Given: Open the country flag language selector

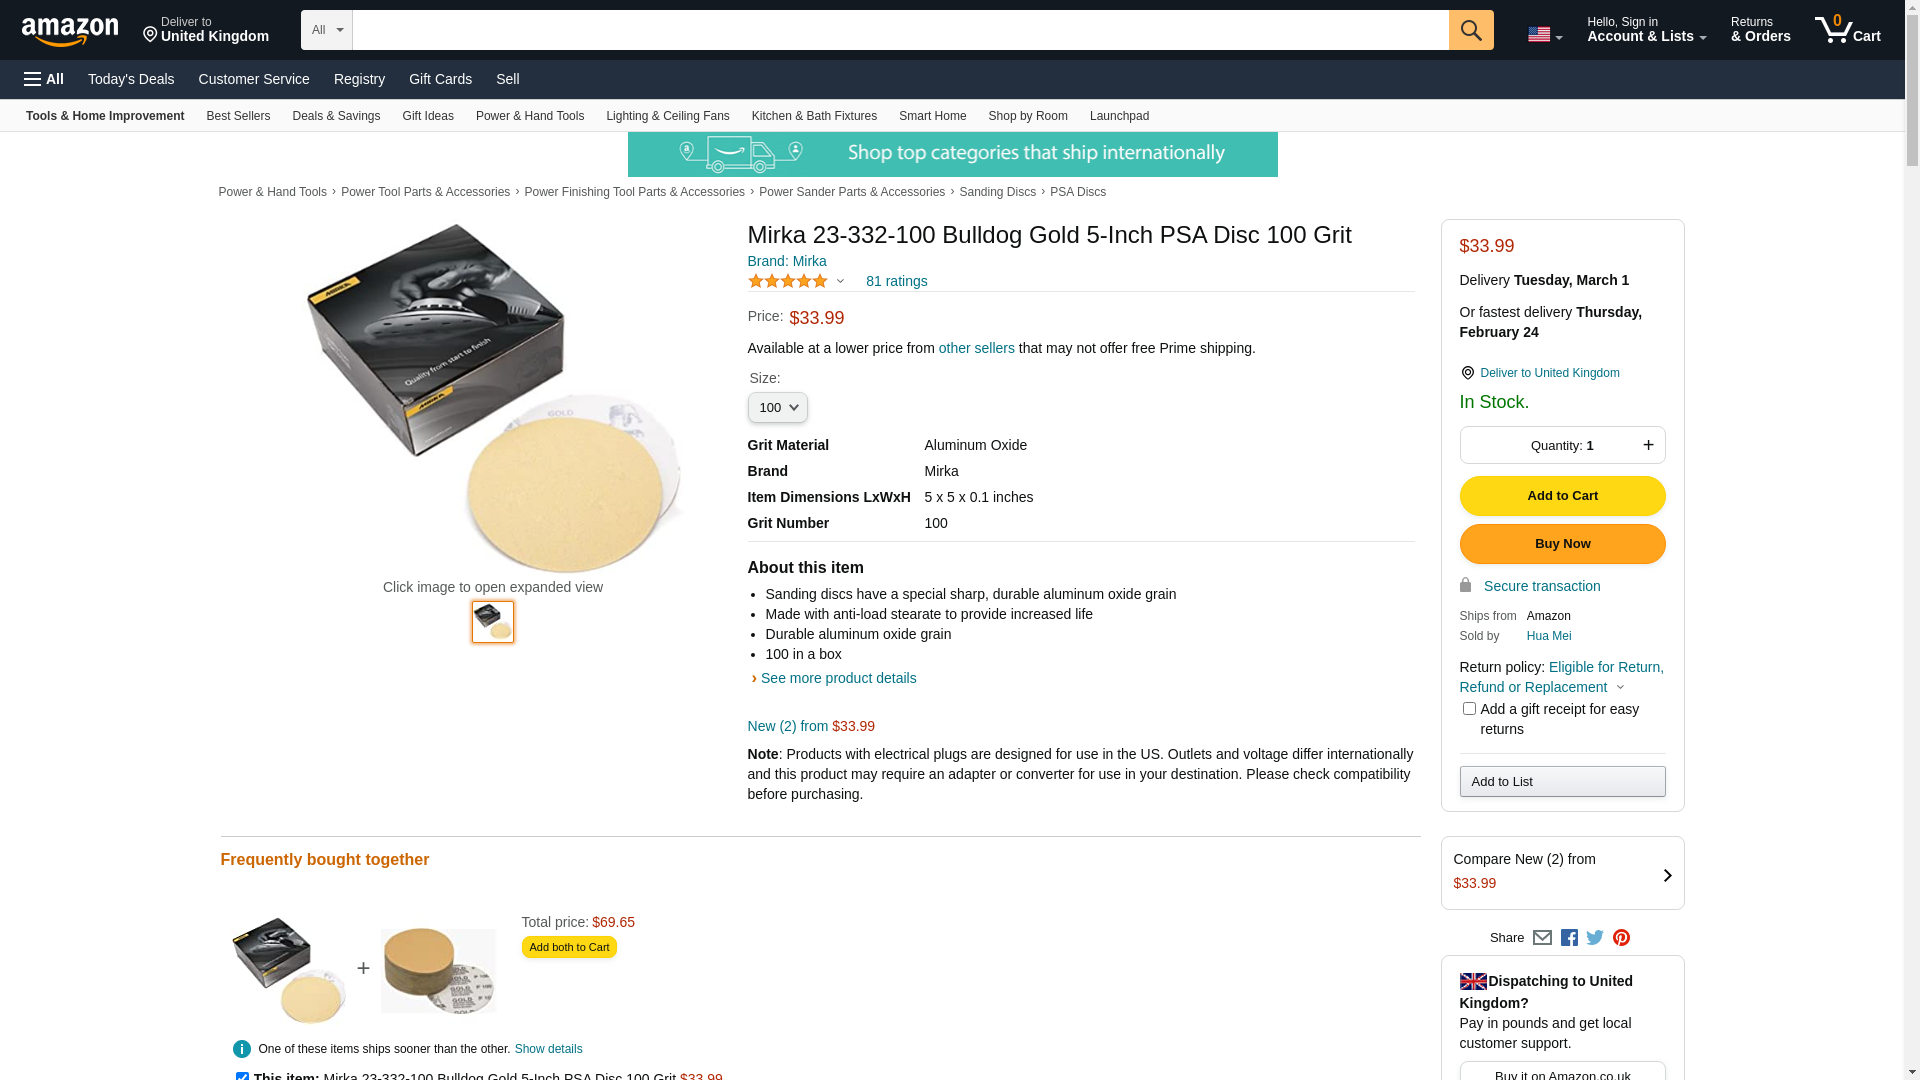Looking at the screenshot, I should (1544, 35).
